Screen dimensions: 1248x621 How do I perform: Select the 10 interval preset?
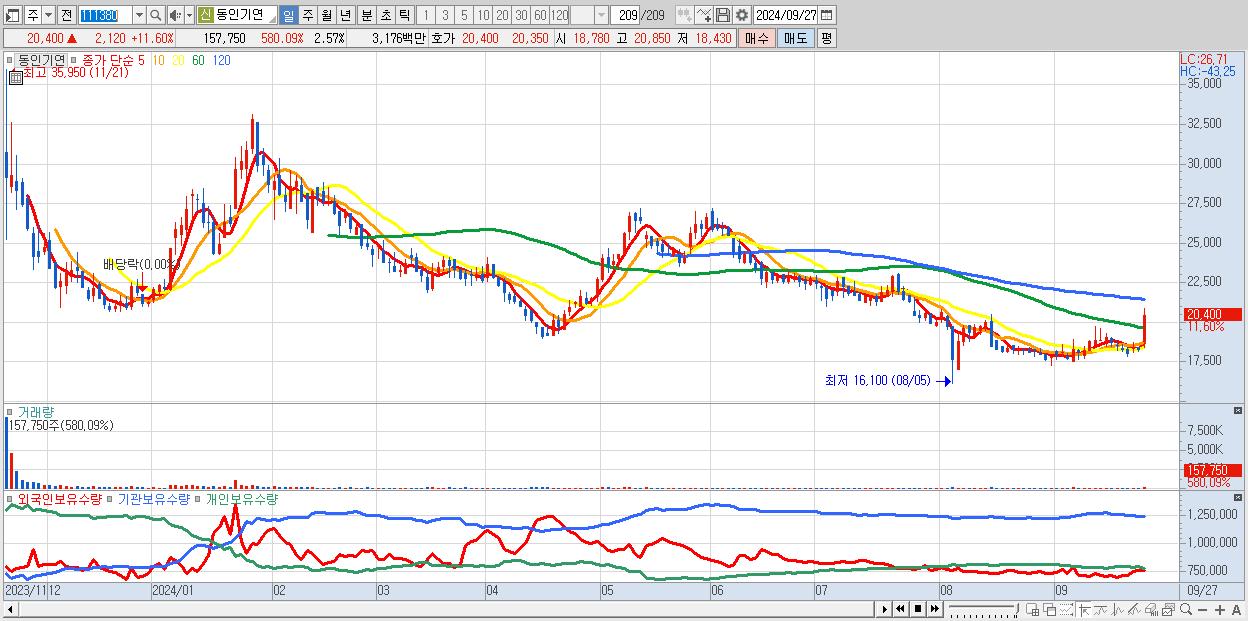click(483, 15)
